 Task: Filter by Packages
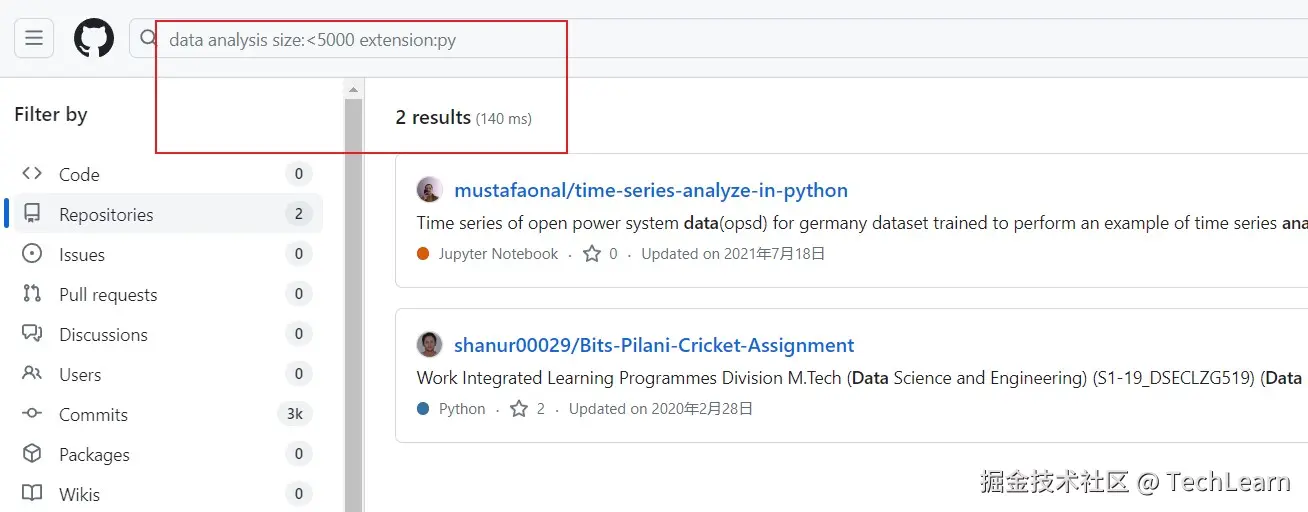pos(94,454)
